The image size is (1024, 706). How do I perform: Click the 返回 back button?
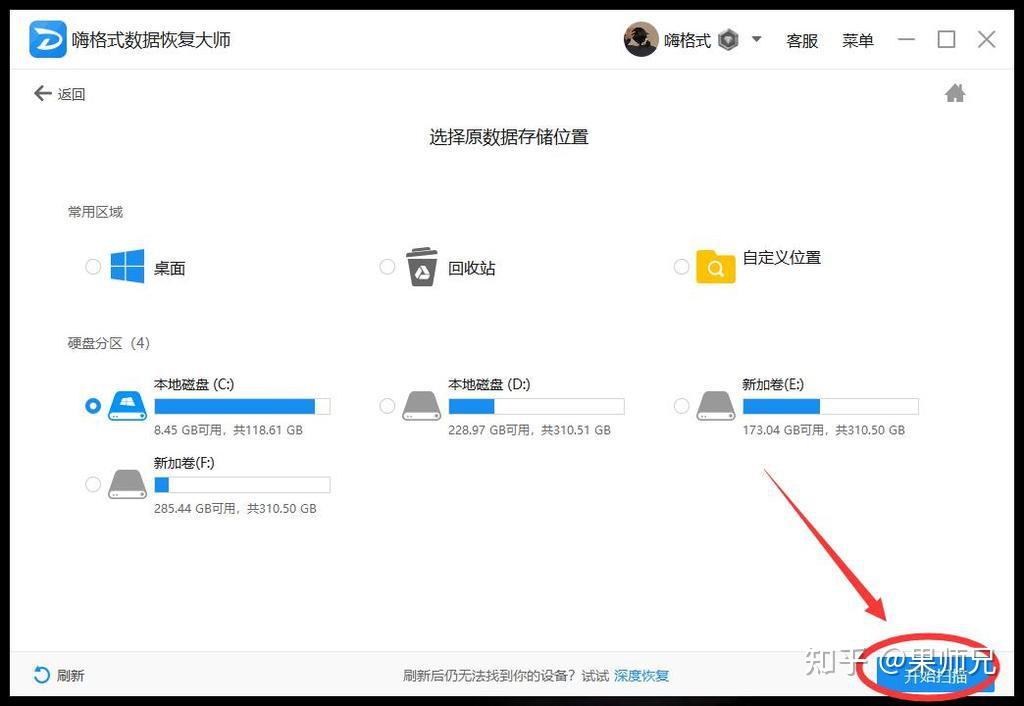click(59, 94)
